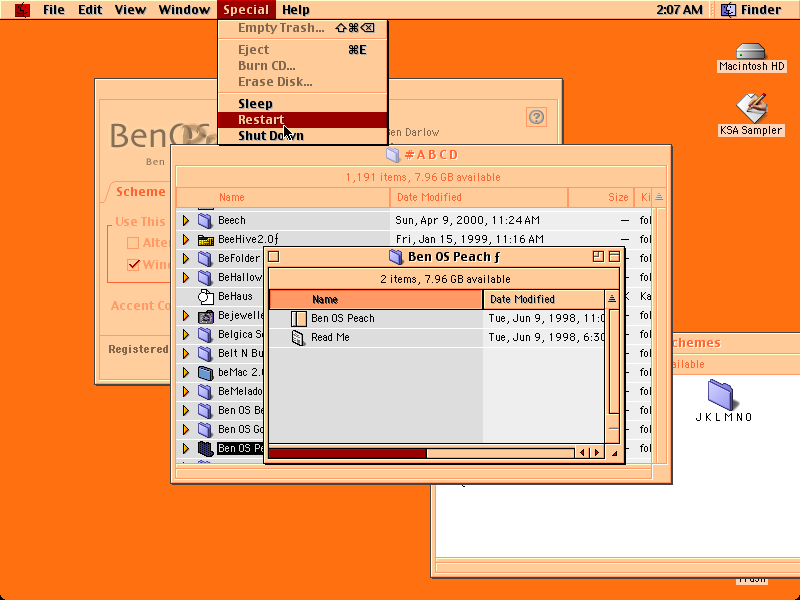Select the Bejewelle folder icon
The width and height of the screenshot is (800, 600).
coord(205,316)
